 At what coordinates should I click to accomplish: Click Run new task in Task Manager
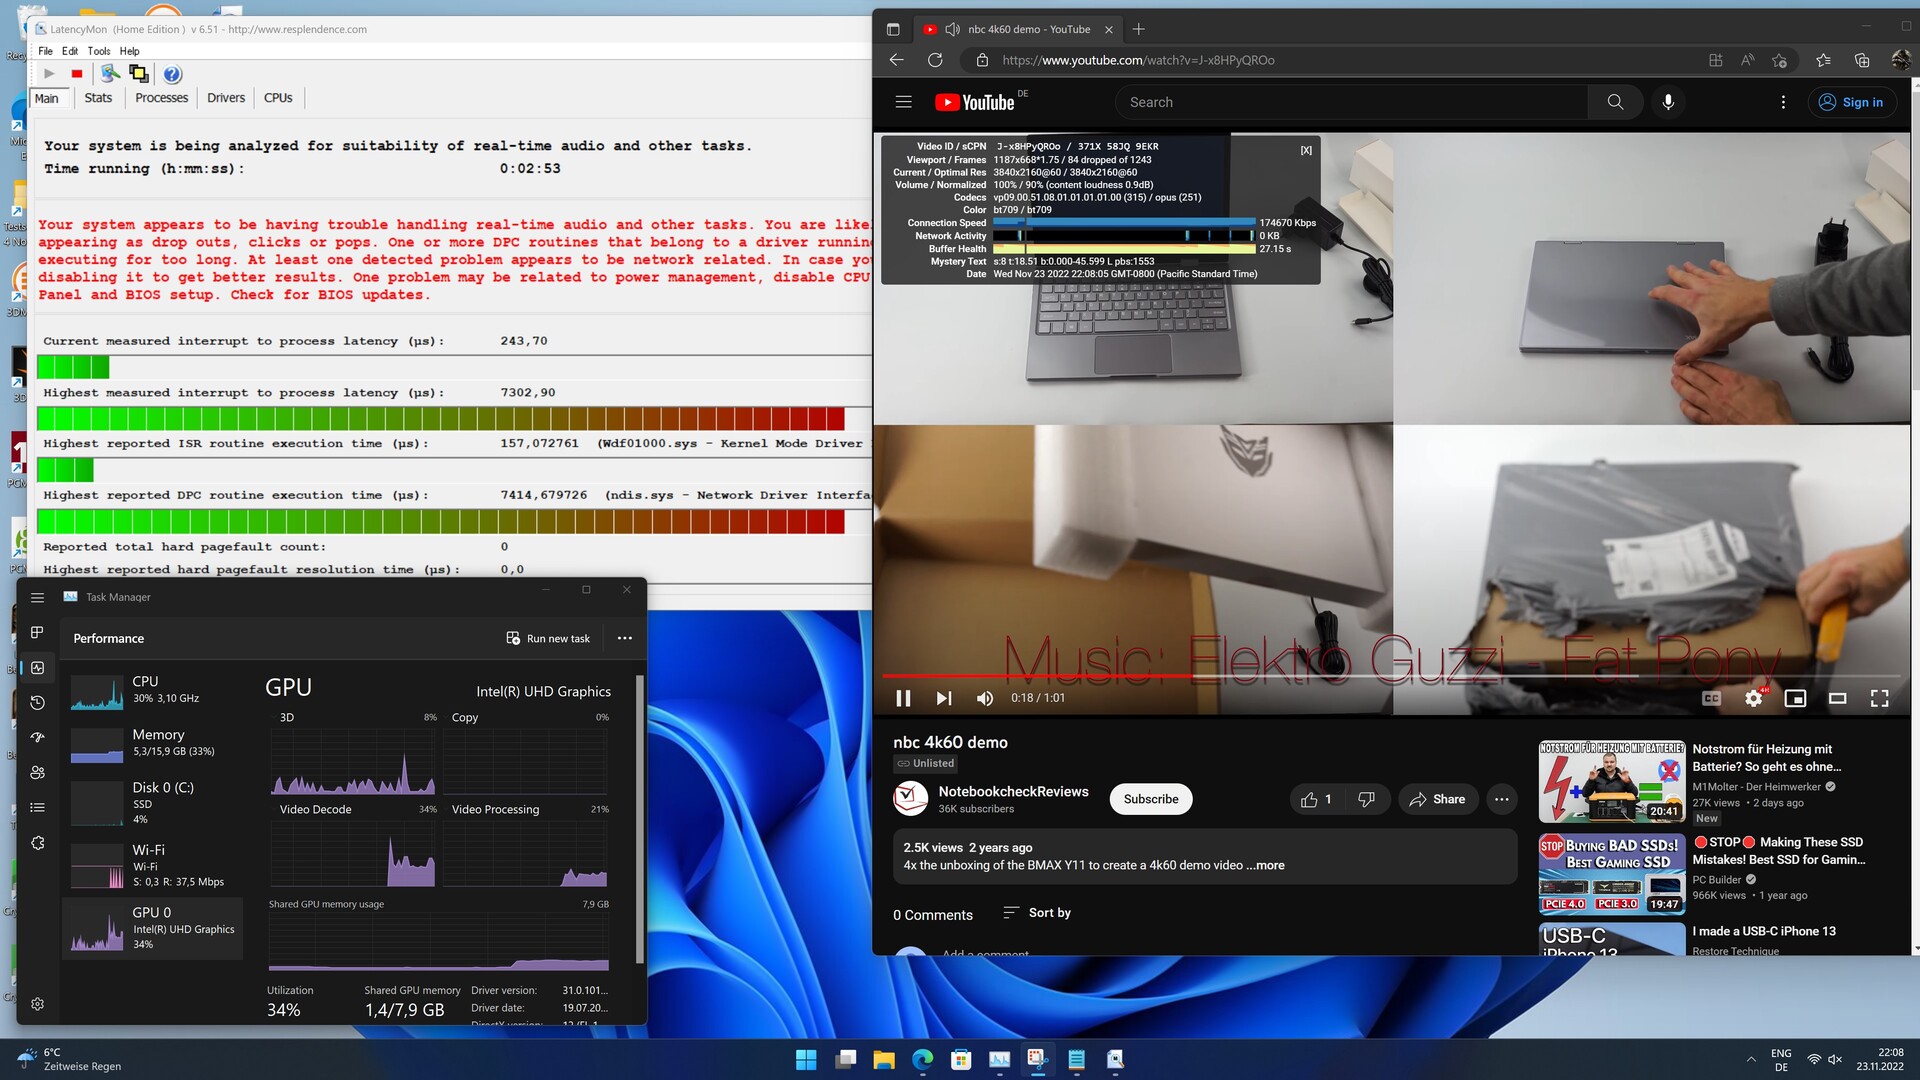[548, 638]
